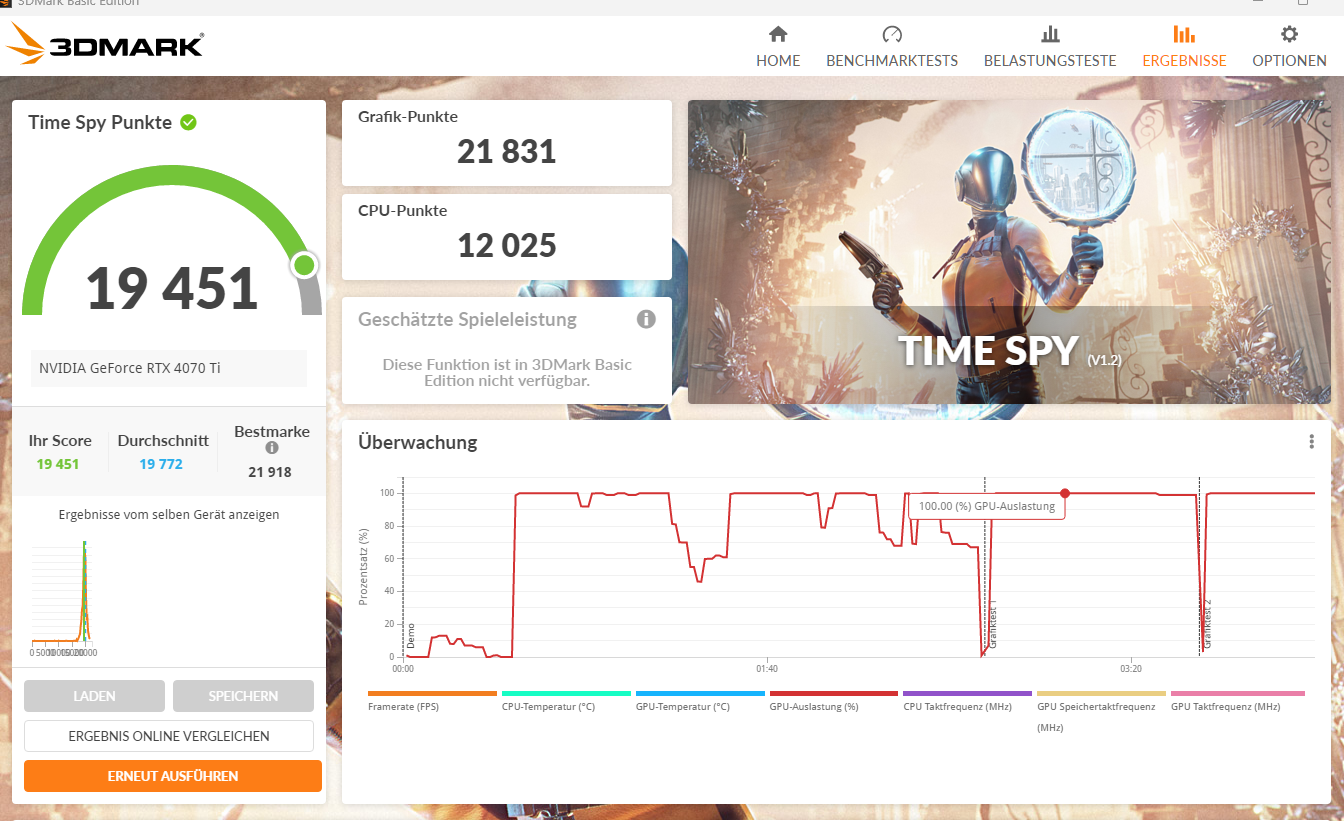This screenshot has width=1344, height=821.
Task: Click the Ihr Score value 19 451
Action: coord(58,464)
